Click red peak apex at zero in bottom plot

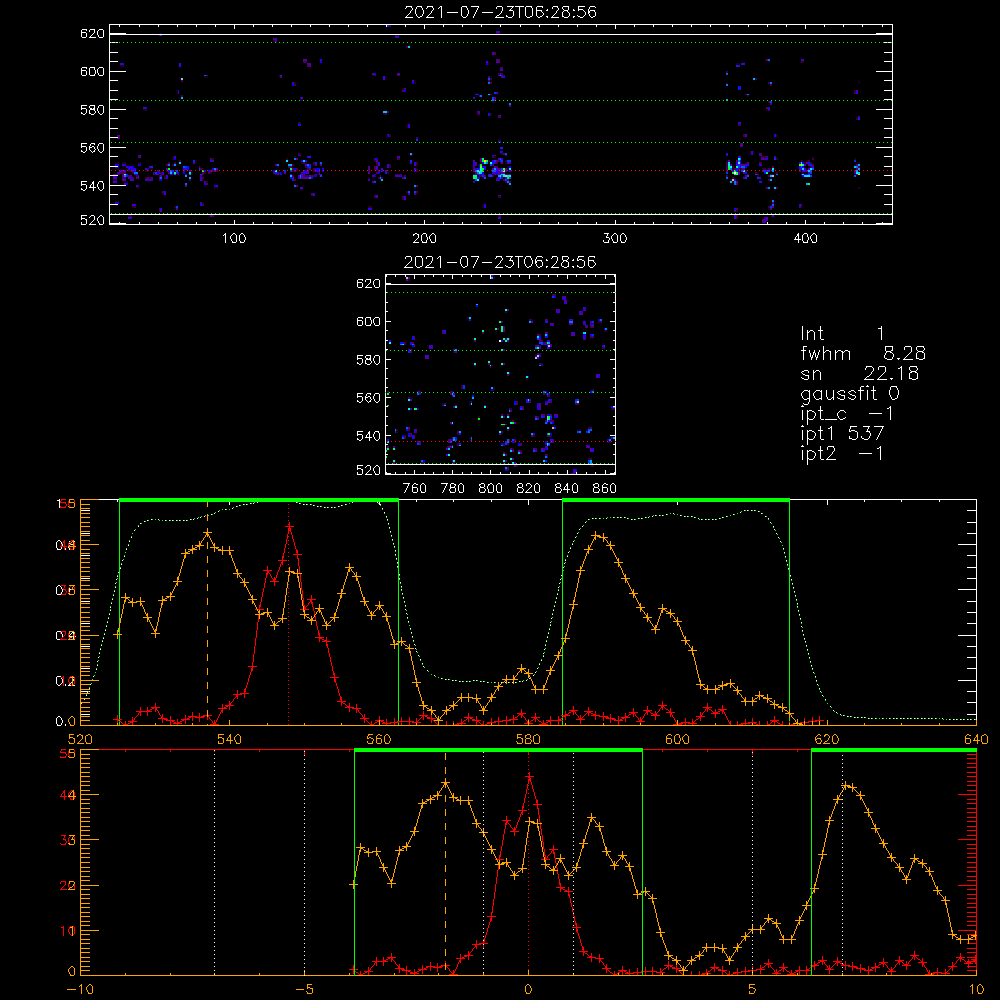[x=529, y=777]
